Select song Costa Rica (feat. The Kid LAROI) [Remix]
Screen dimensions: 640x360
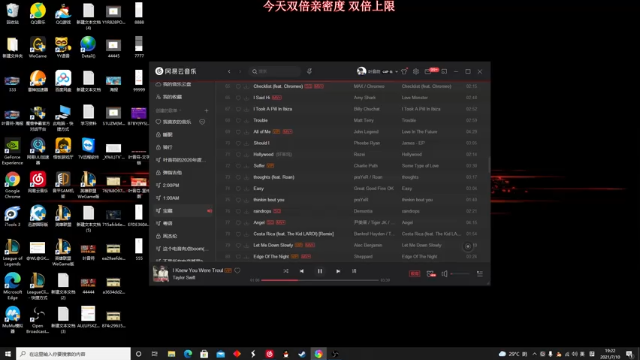(x=293, y=234)
